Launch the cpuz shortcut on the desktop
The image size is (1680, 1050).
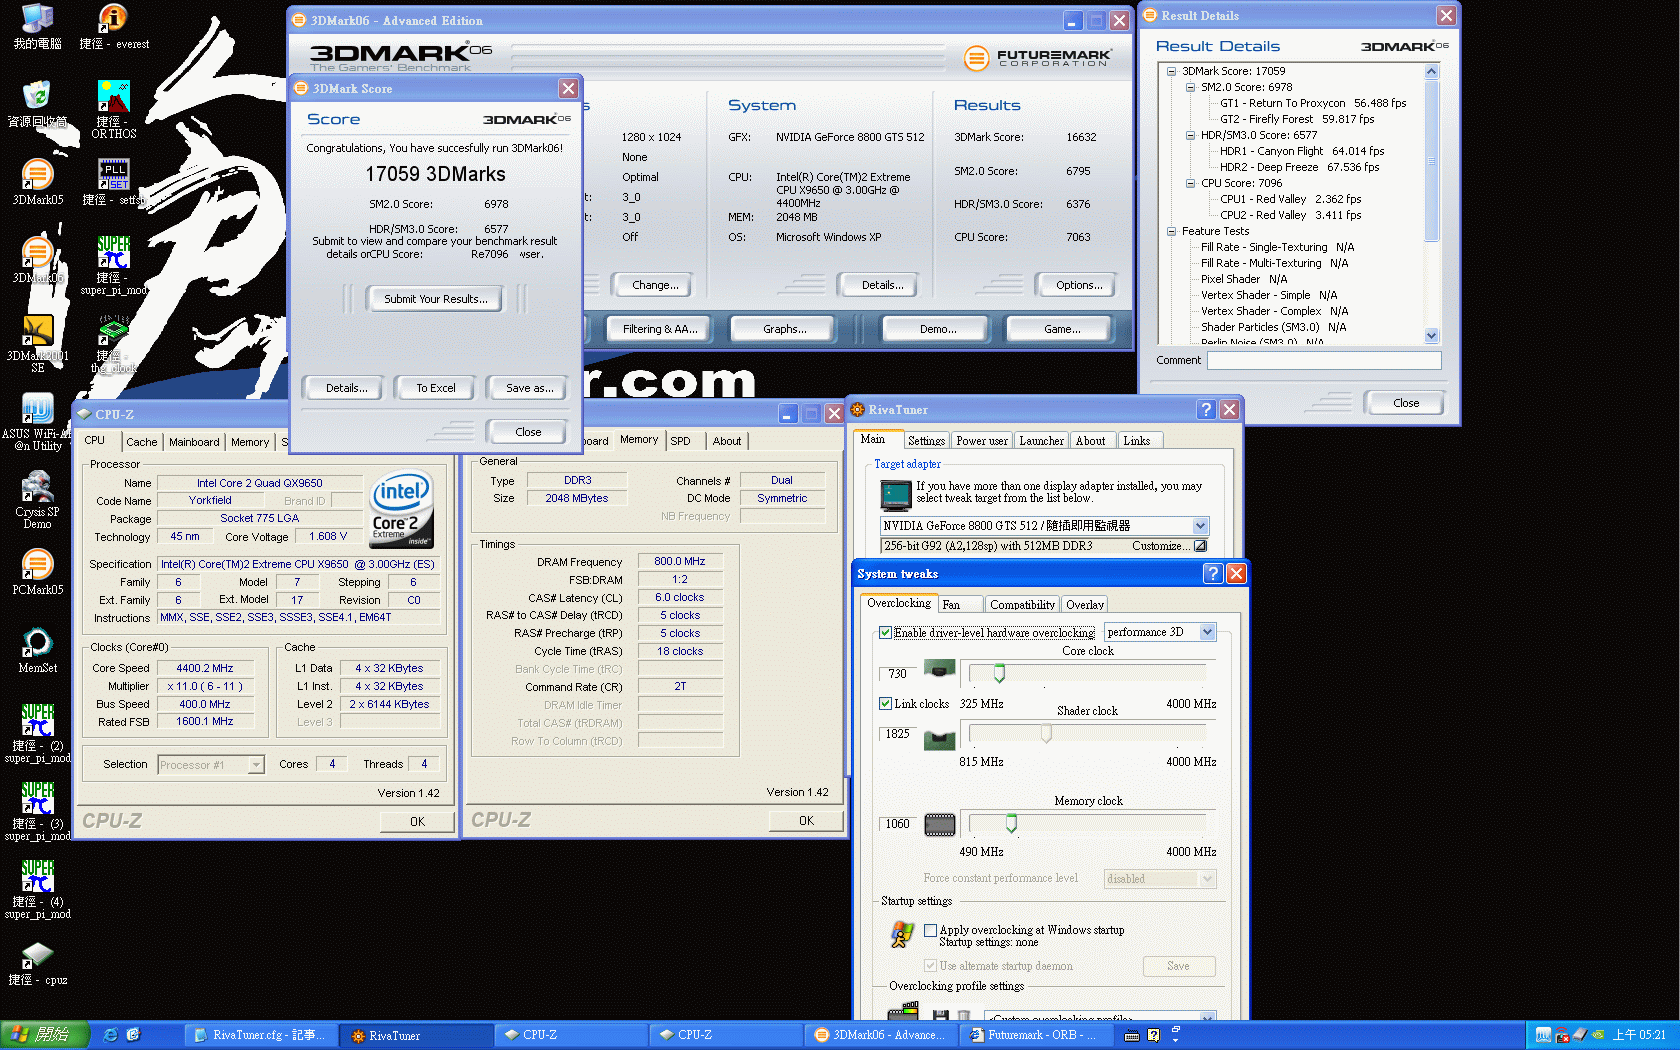[37, 962]
